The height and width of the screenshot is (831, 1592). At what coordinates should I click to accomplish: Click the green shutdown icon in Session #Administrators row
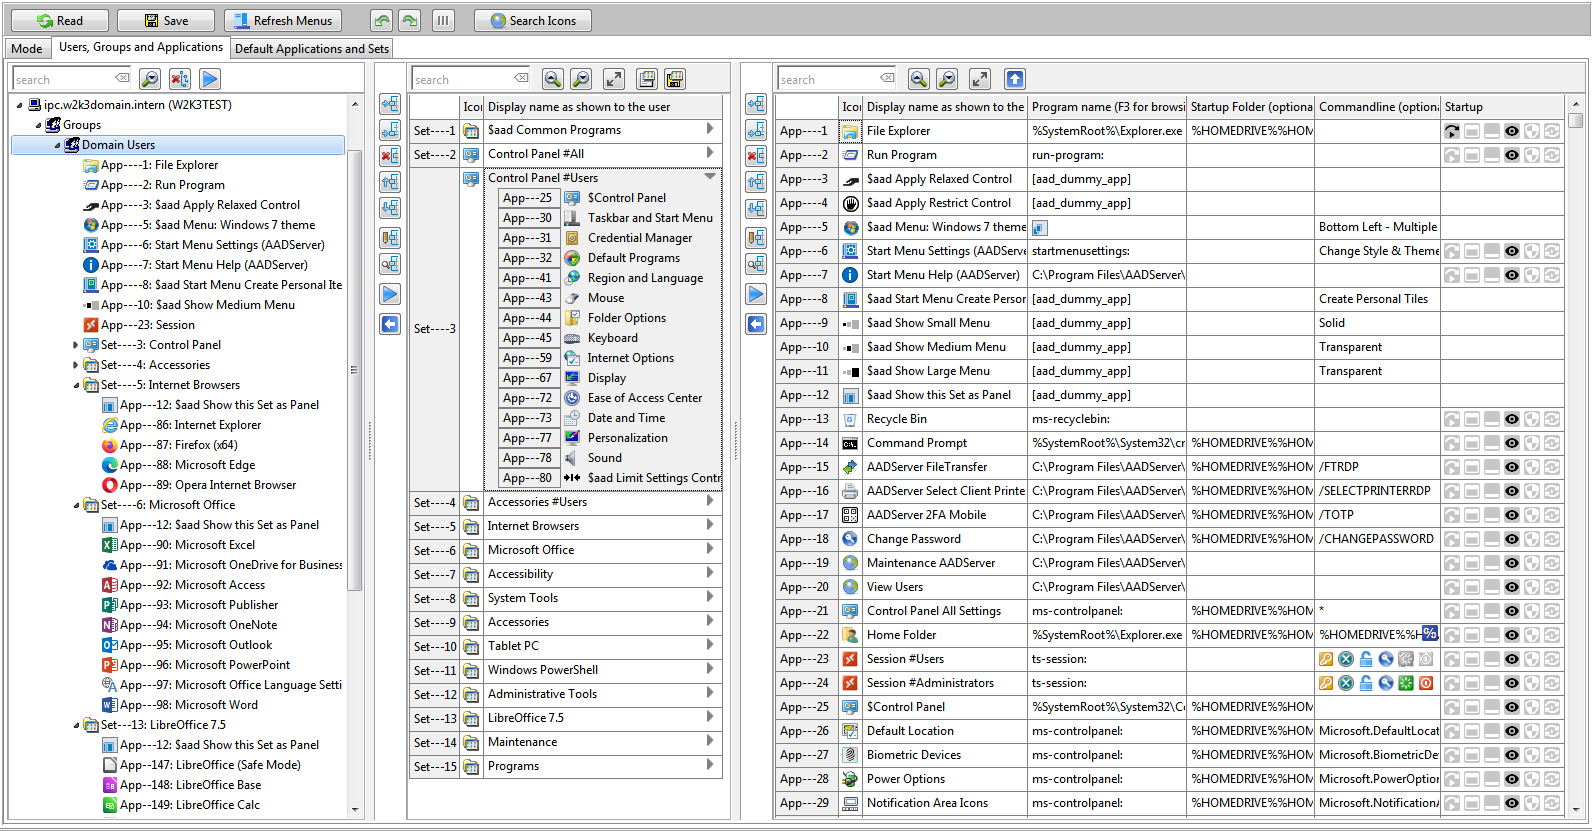coord(1405,683)
